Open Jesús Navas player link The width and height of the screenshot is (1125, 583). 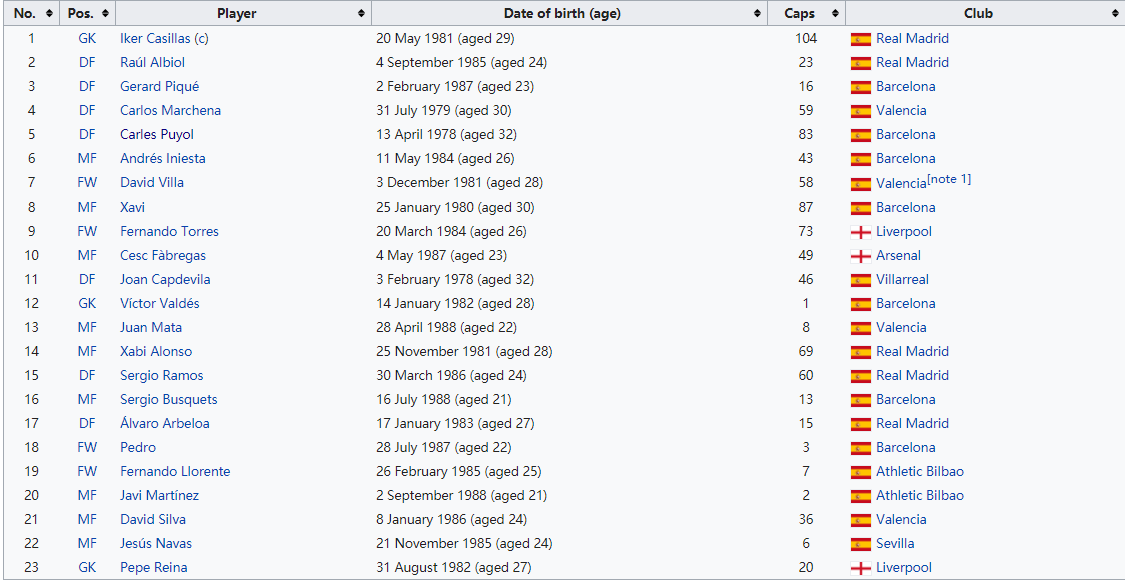click(156, 544)
